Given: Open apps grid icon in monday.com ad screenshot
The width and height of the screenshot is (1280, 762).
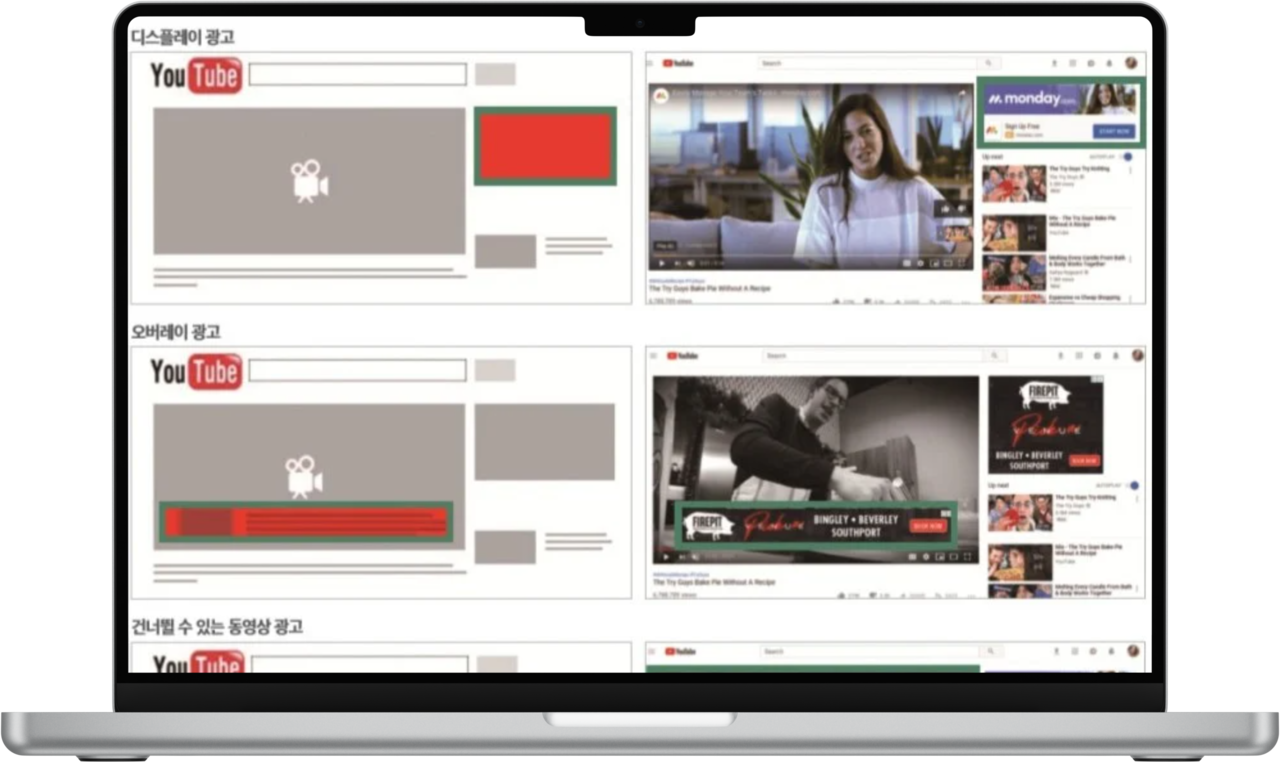Looking at the screenshot, I should pyautogui.click(x=1073, y=63).
